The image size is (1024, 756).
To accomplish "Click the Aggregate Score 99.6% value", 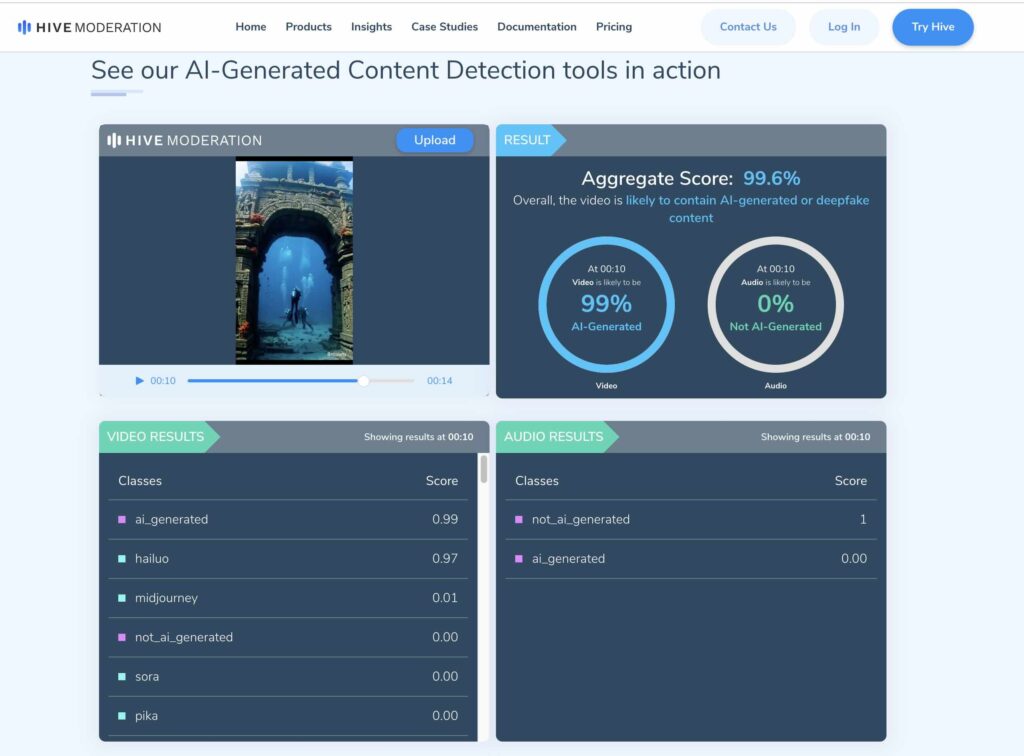I will (771, 178).
